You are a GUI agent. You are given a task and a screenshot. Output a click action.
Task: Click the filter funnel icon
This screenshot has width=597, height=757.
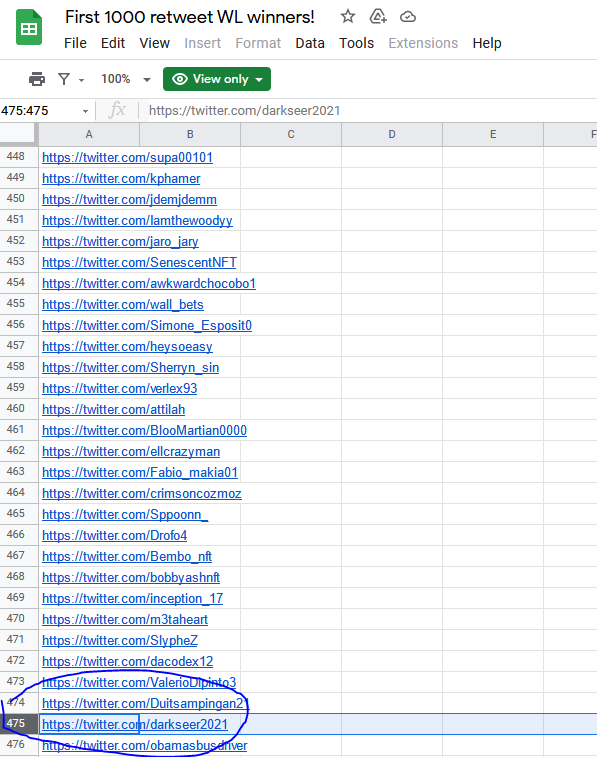[64, 79]
